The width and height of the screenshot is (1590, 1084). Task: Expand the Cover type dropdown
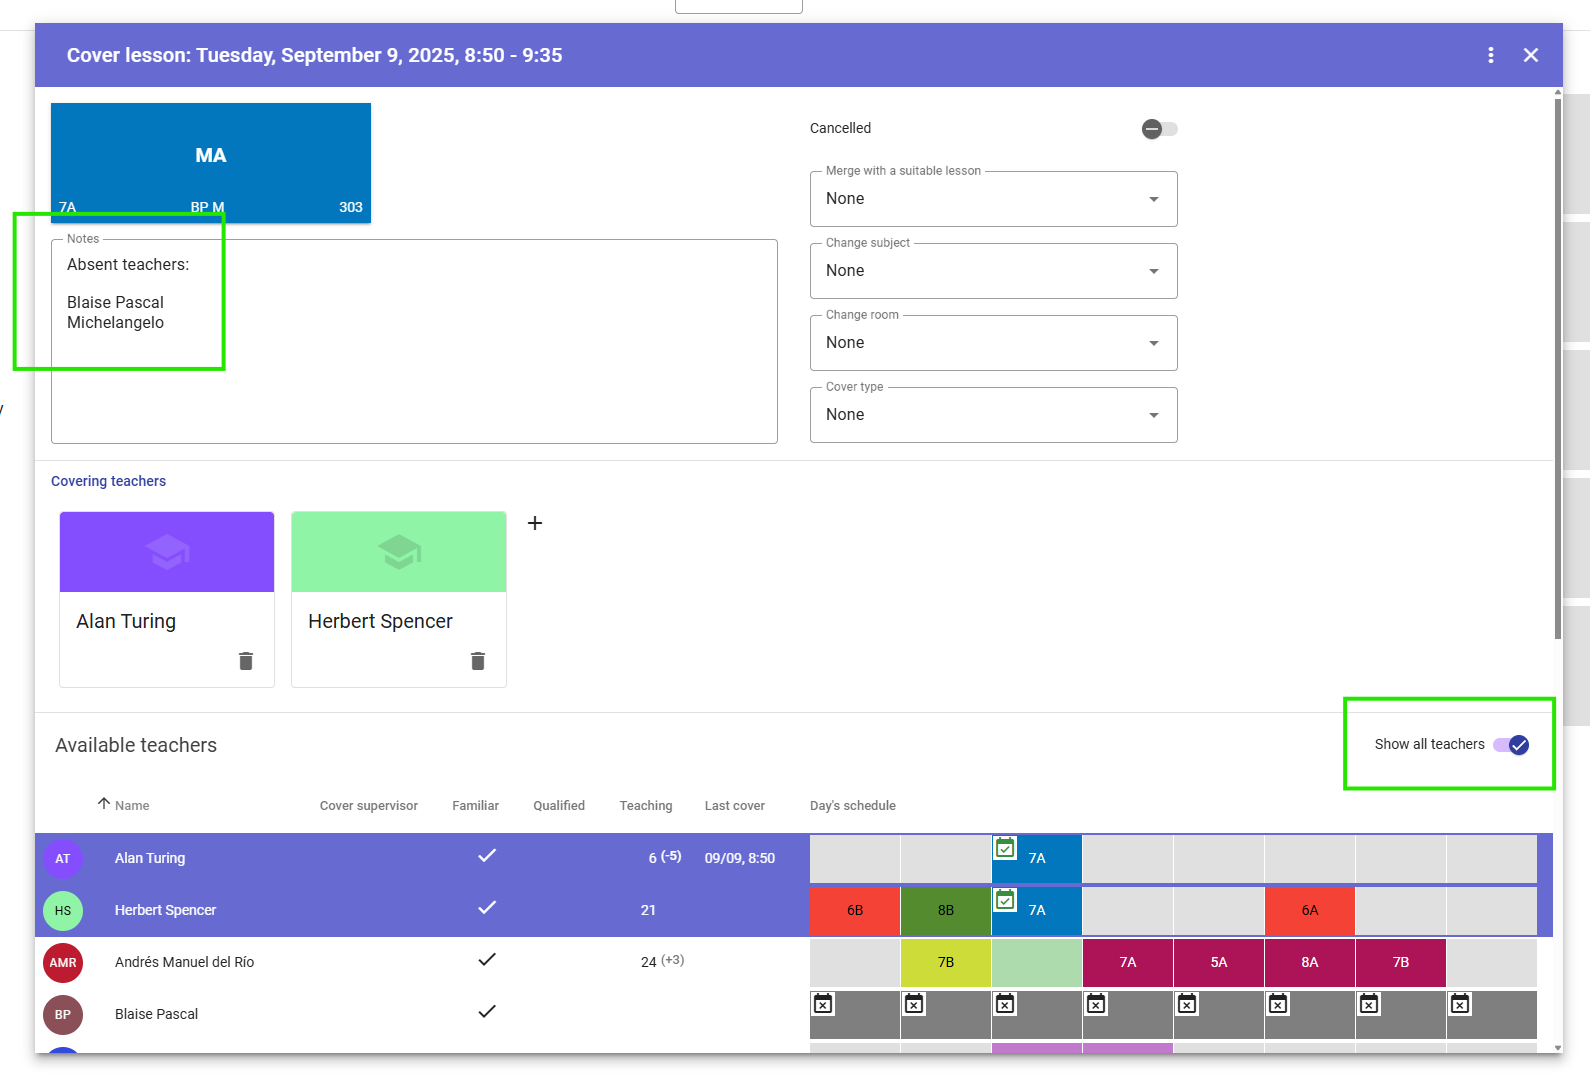(993, 415)
